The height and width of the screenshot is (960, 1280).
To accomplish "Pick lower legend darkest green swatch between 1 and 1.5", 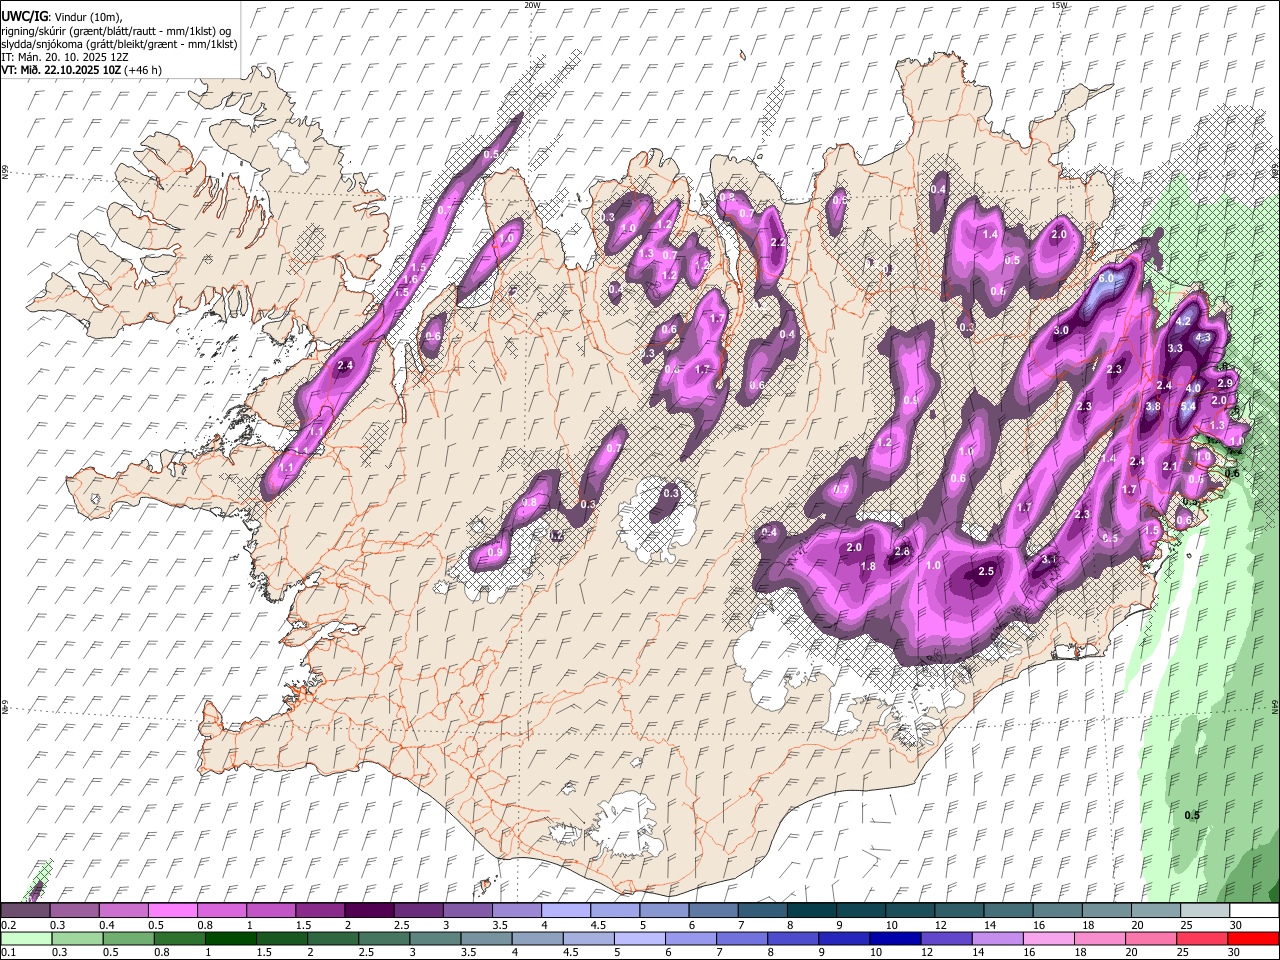I will pyautogui.click(x=230, y=939).
